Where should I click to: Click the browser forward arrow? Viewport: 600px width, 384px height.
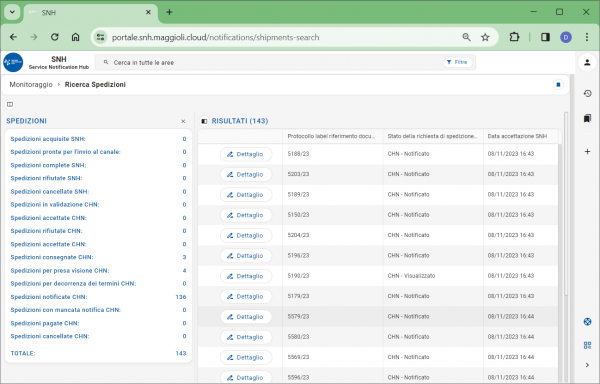(x=34, y=37)
